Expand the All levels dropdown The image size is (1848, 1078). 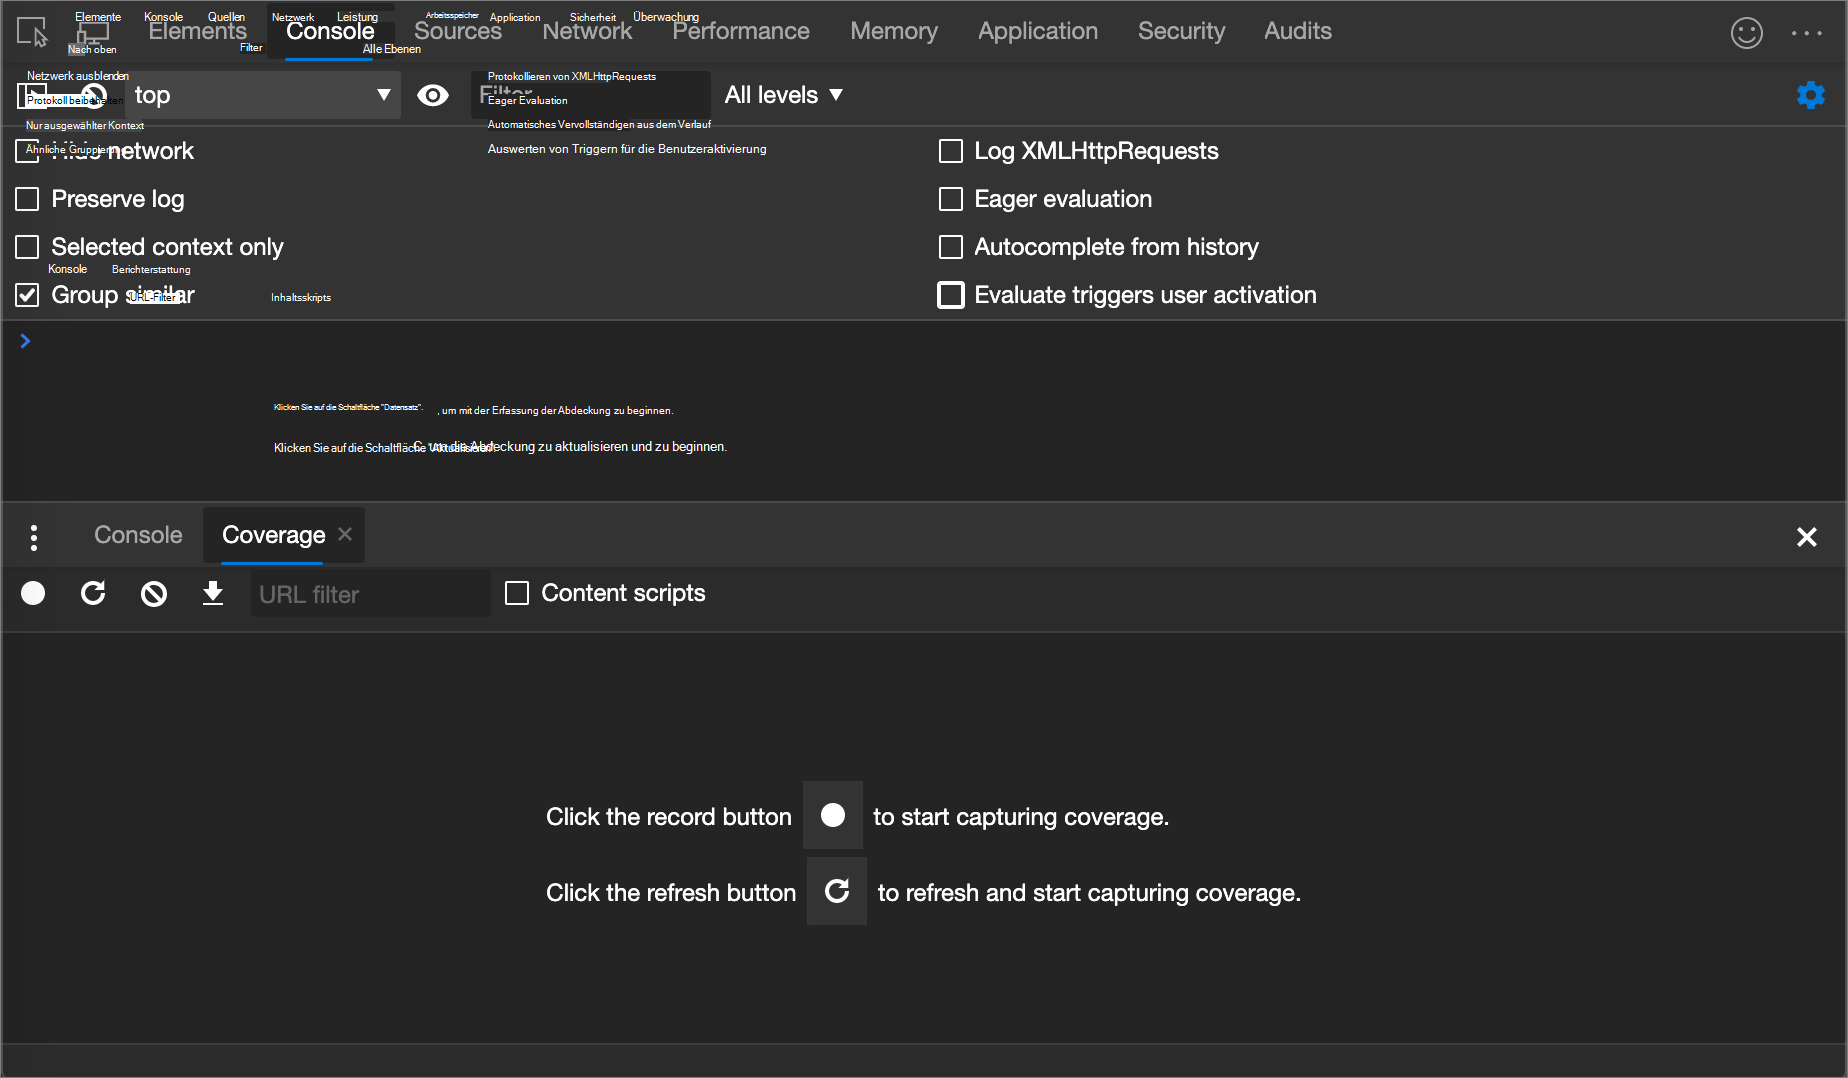click(x=783, y=95)
